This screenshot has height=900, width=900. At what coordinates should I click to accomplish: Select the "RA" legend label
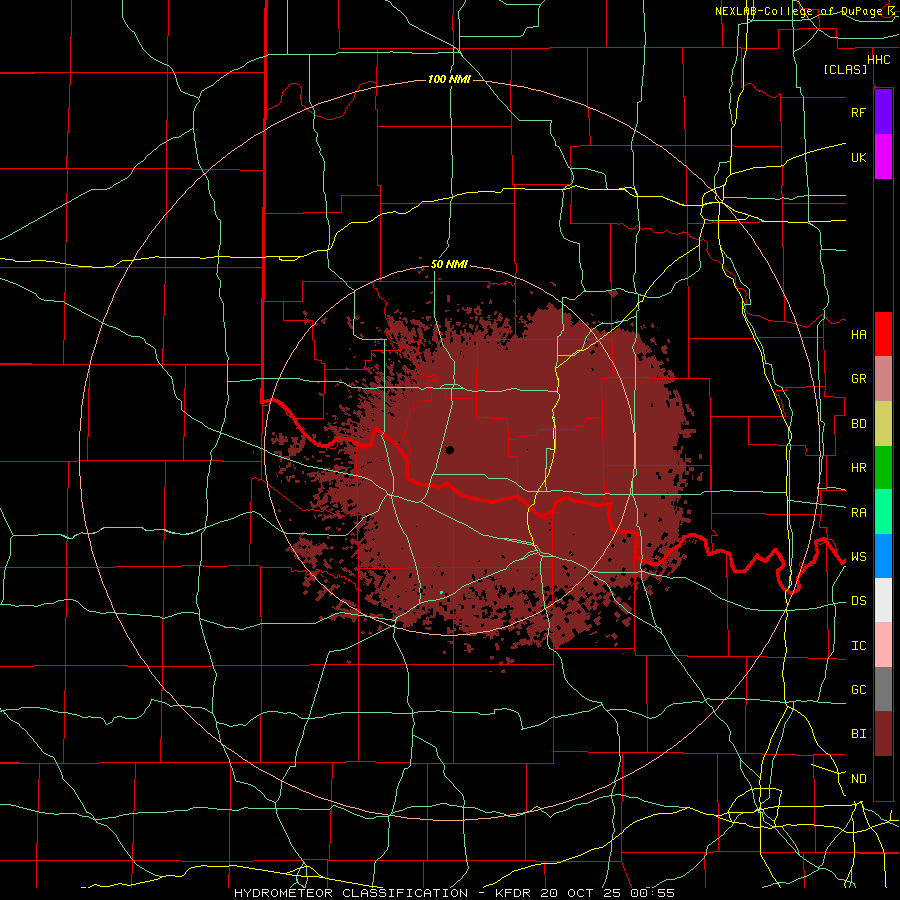tap(858, 513)
